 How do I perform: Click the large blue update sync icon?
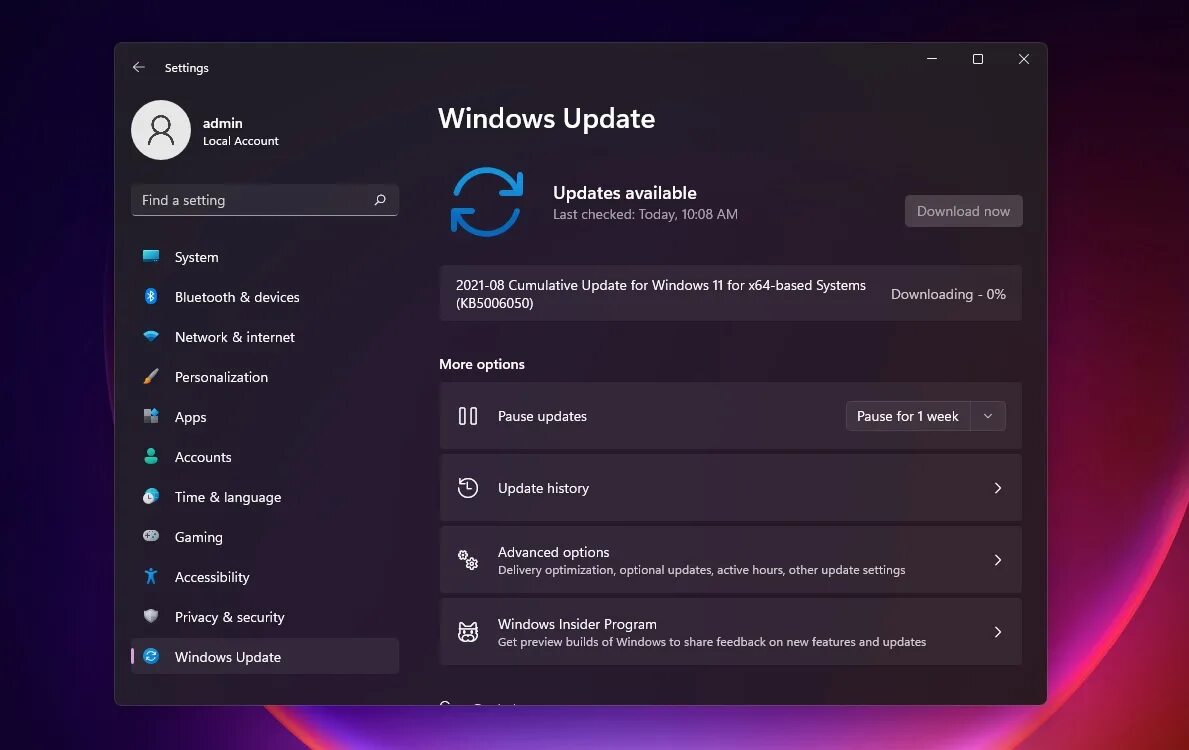click(x=486, y=202)
